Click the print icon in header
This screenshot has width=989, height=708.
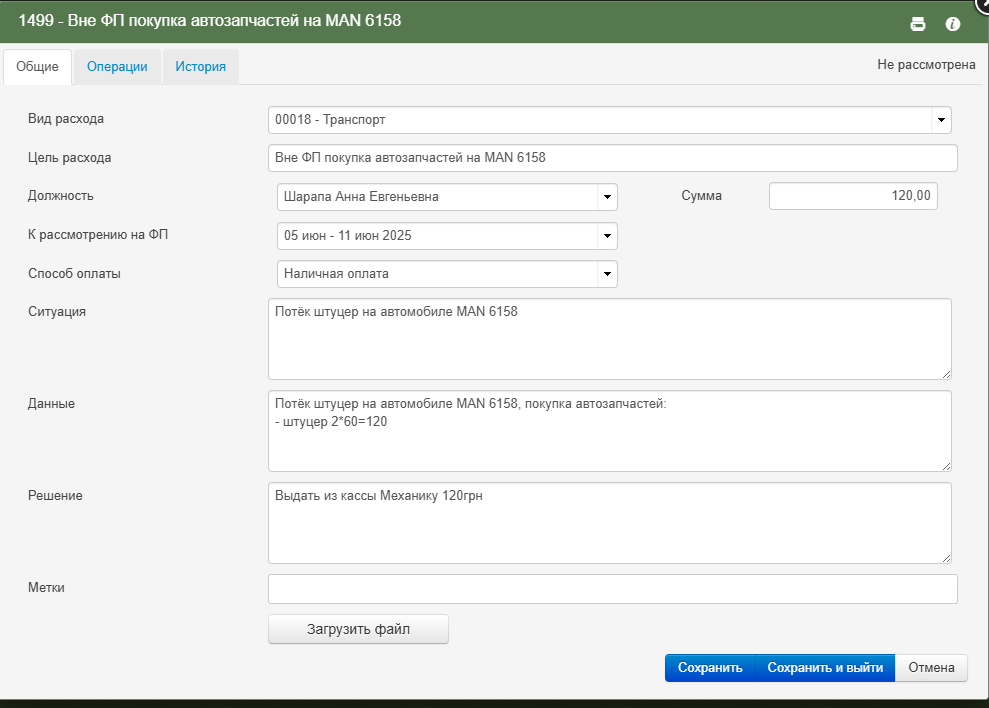point(918,24)
